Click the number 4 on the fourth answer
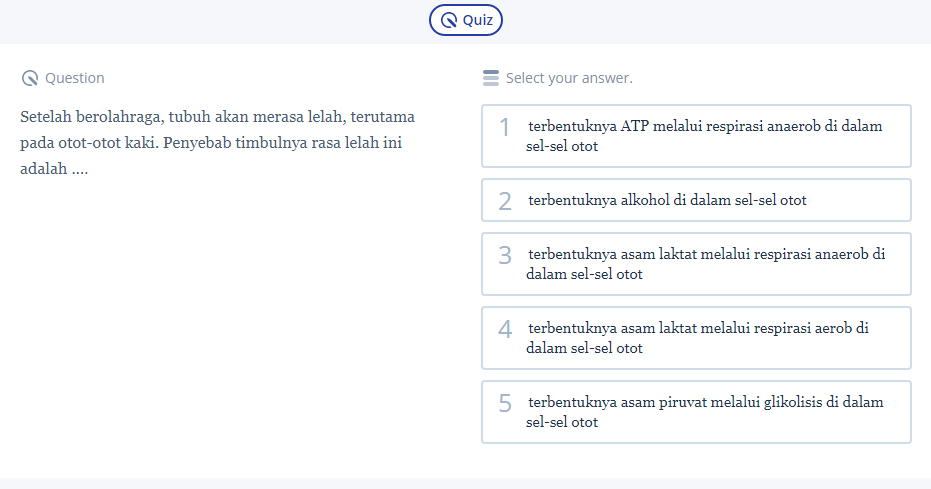This screenshot has width=931, height=489. [x=505, y=329]
